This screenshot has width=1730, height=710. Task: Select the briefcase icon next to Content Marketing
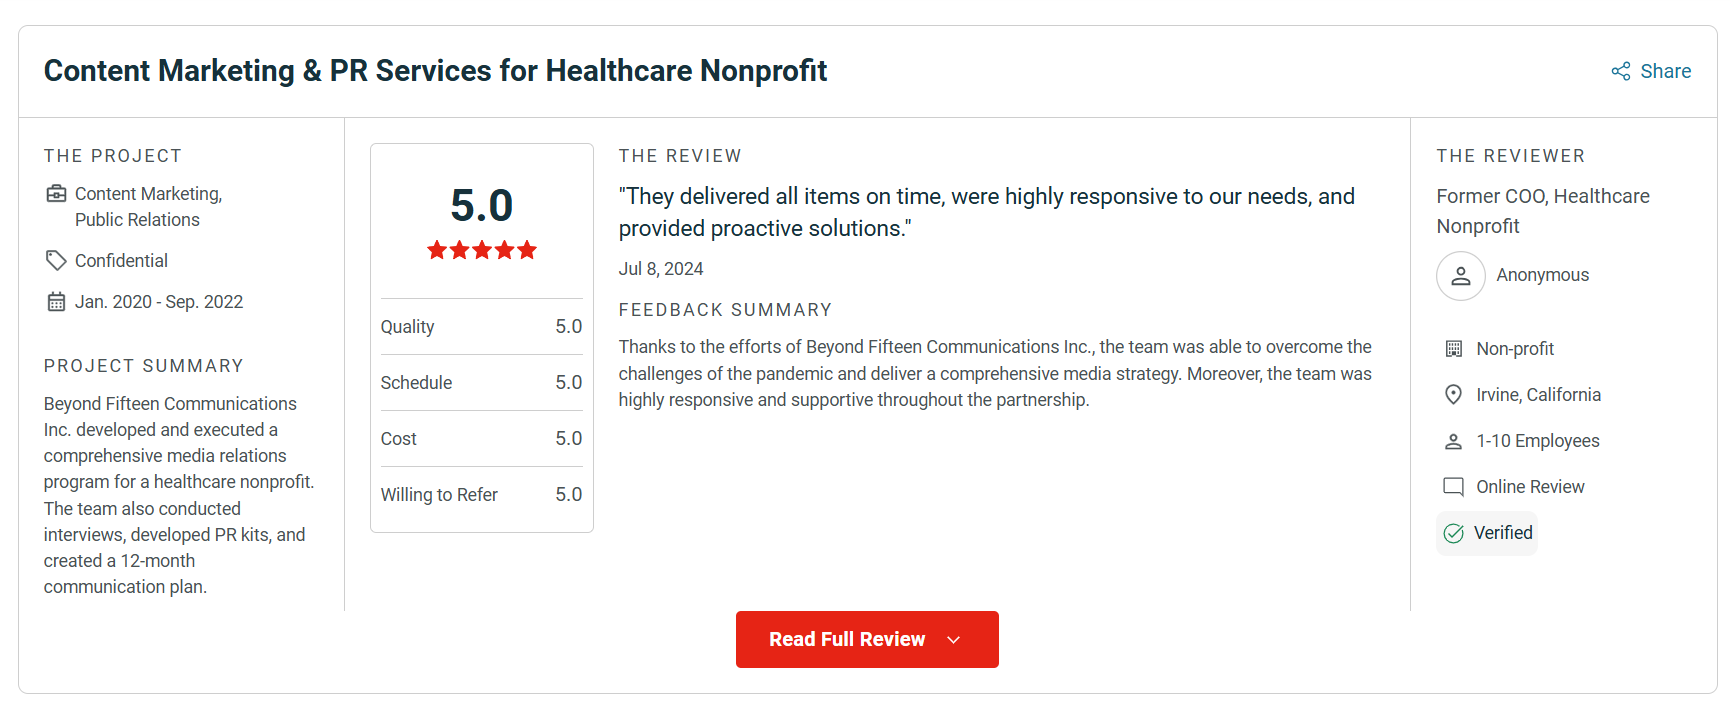point(56,193)
